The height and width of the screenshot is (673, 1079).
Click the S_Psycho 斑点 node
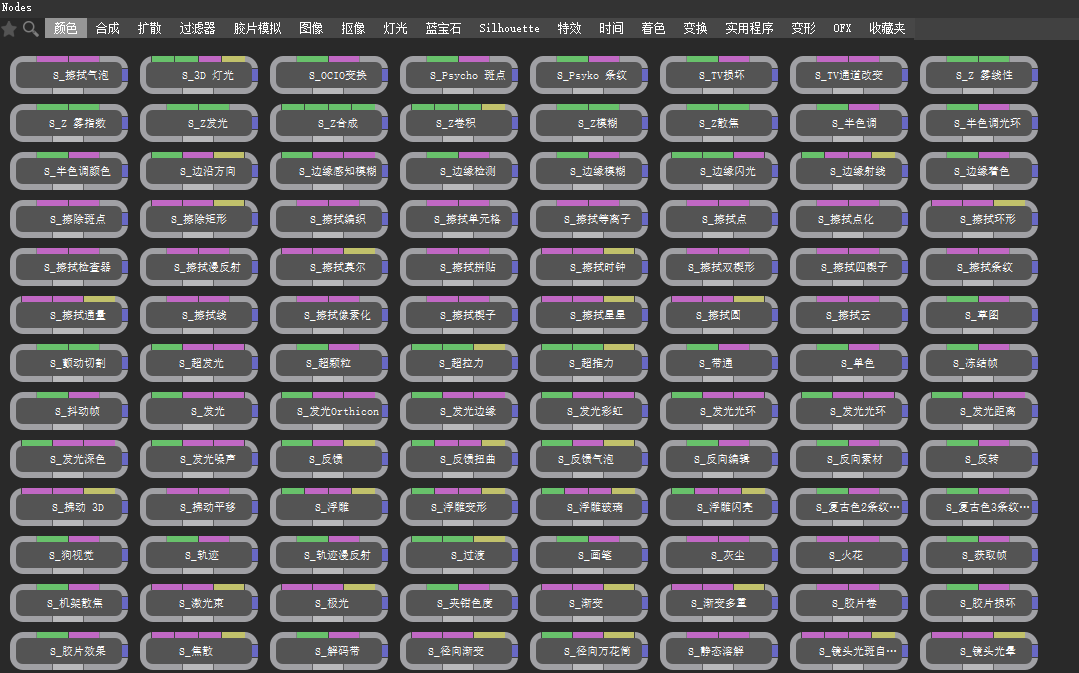(x=459, y=75)
